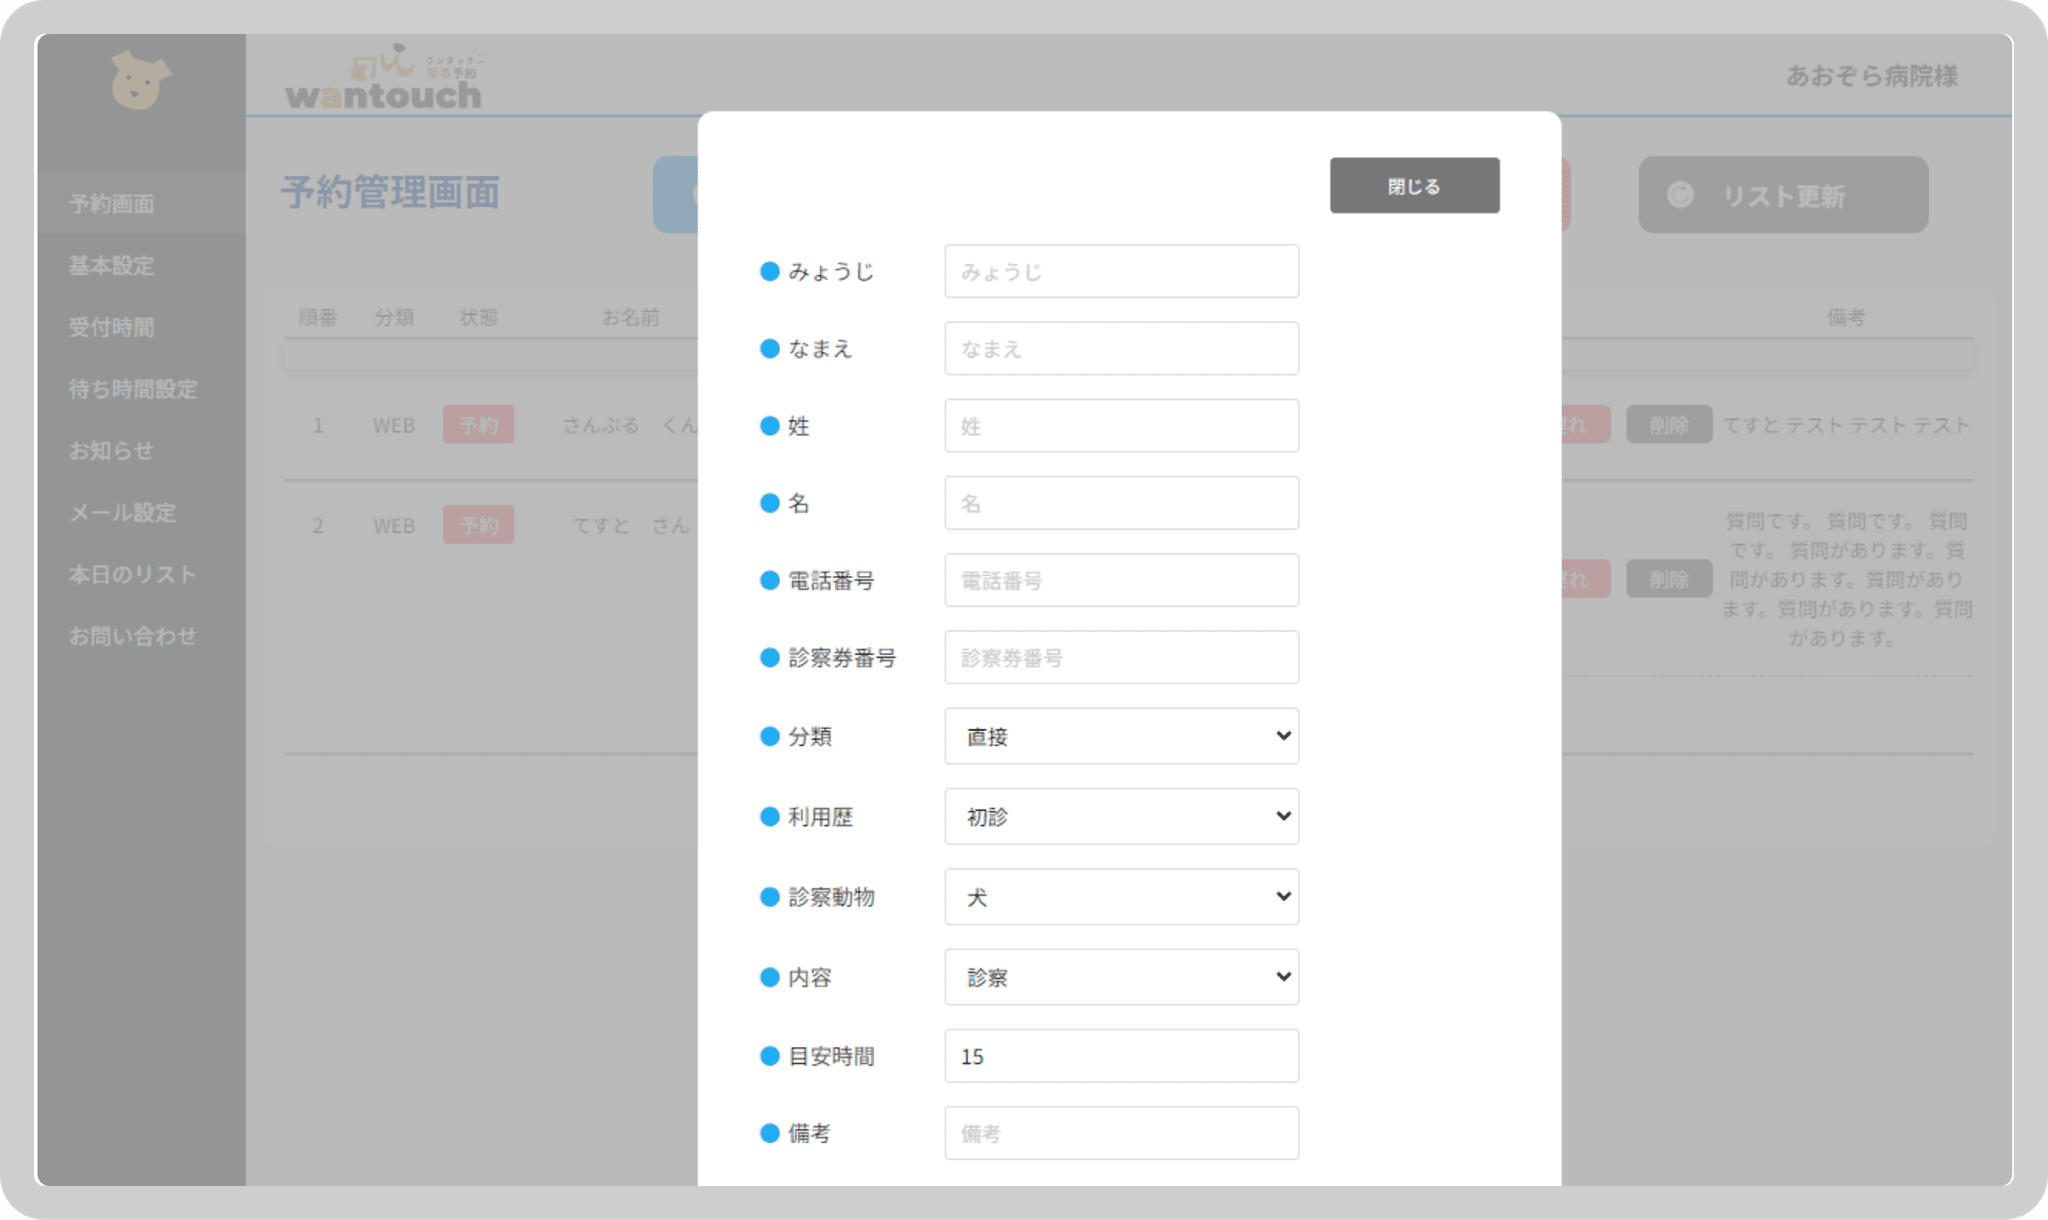Click the 目安時間 field containing 15

pyautogui.click(x=1121, y=1056)
